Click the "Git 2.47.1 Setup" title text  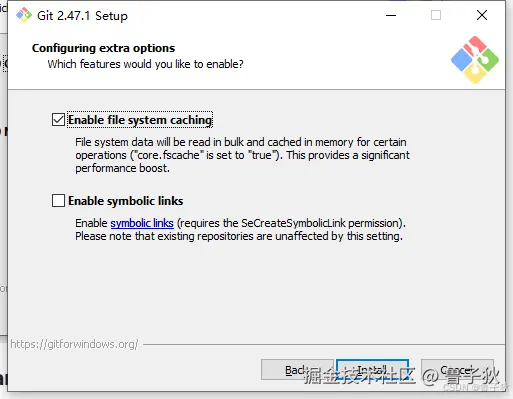(82, 16)
